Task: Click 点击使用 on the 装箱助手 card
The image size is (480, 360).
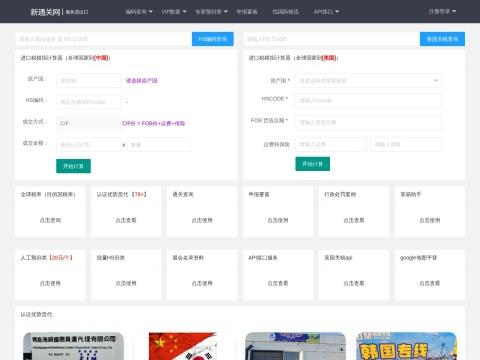Action: pyautogui.click(x=430, y=220)
